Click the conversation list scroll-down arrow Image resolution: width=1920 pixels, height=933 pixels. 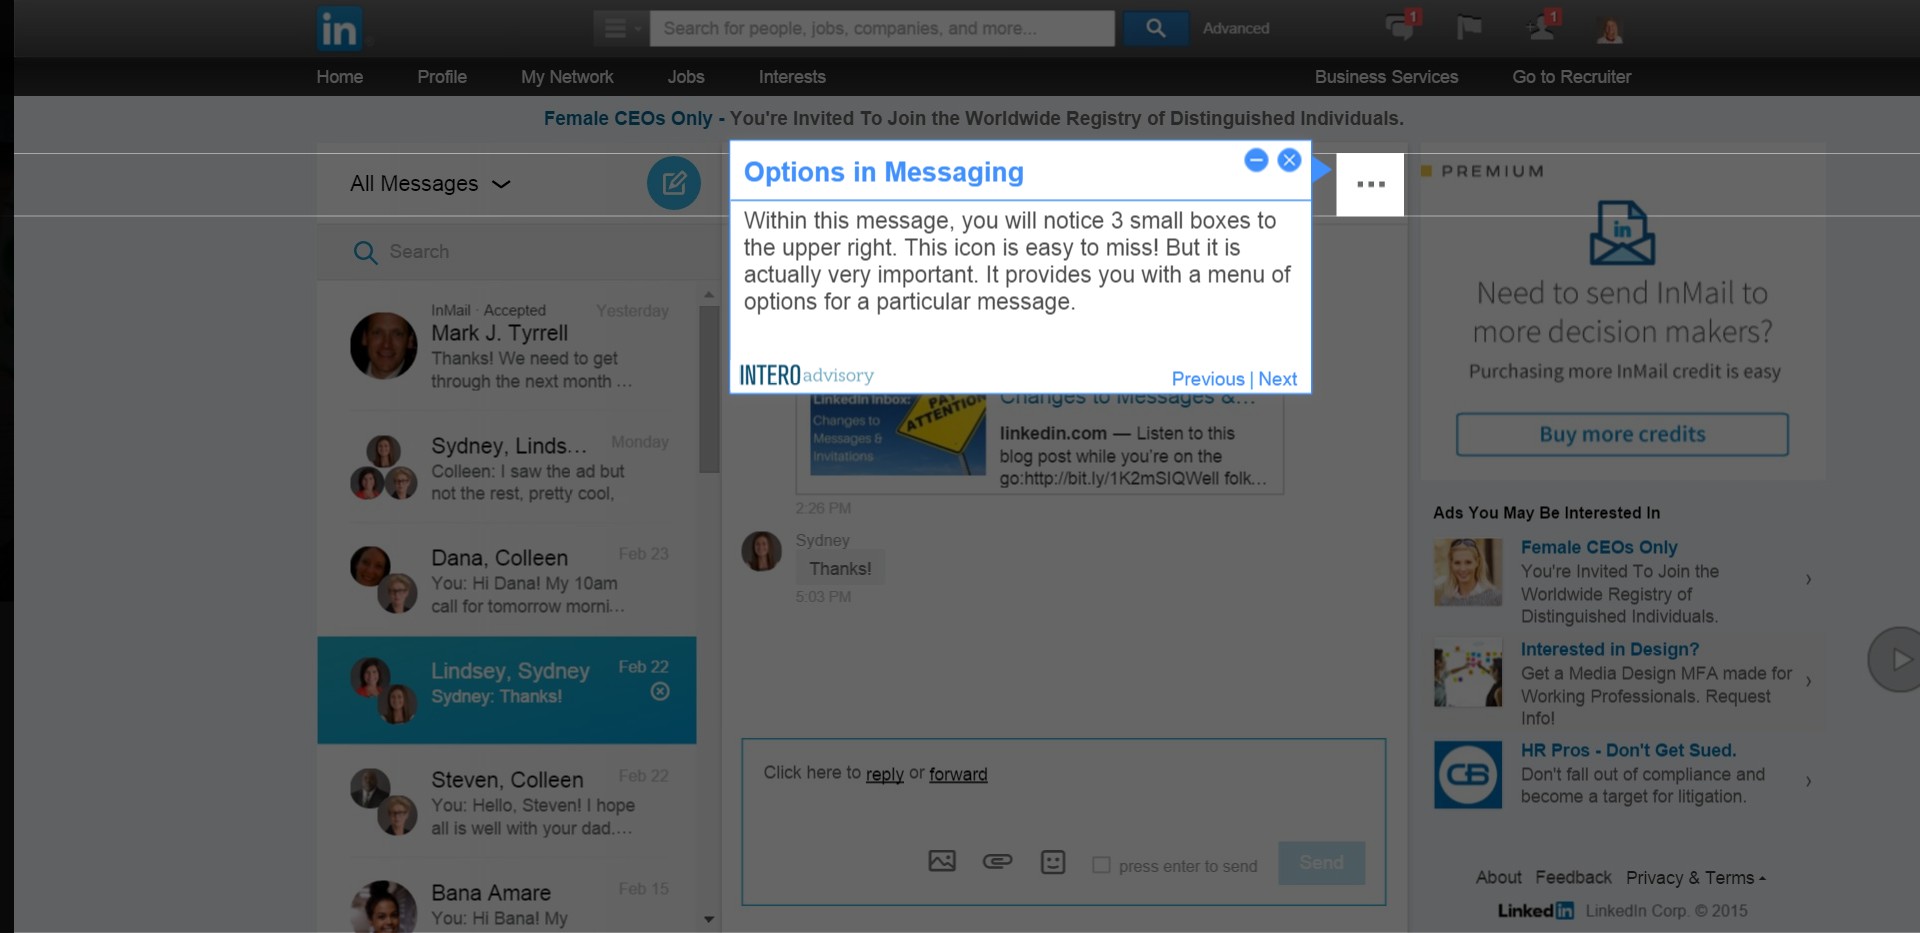(x=709, y=919)
